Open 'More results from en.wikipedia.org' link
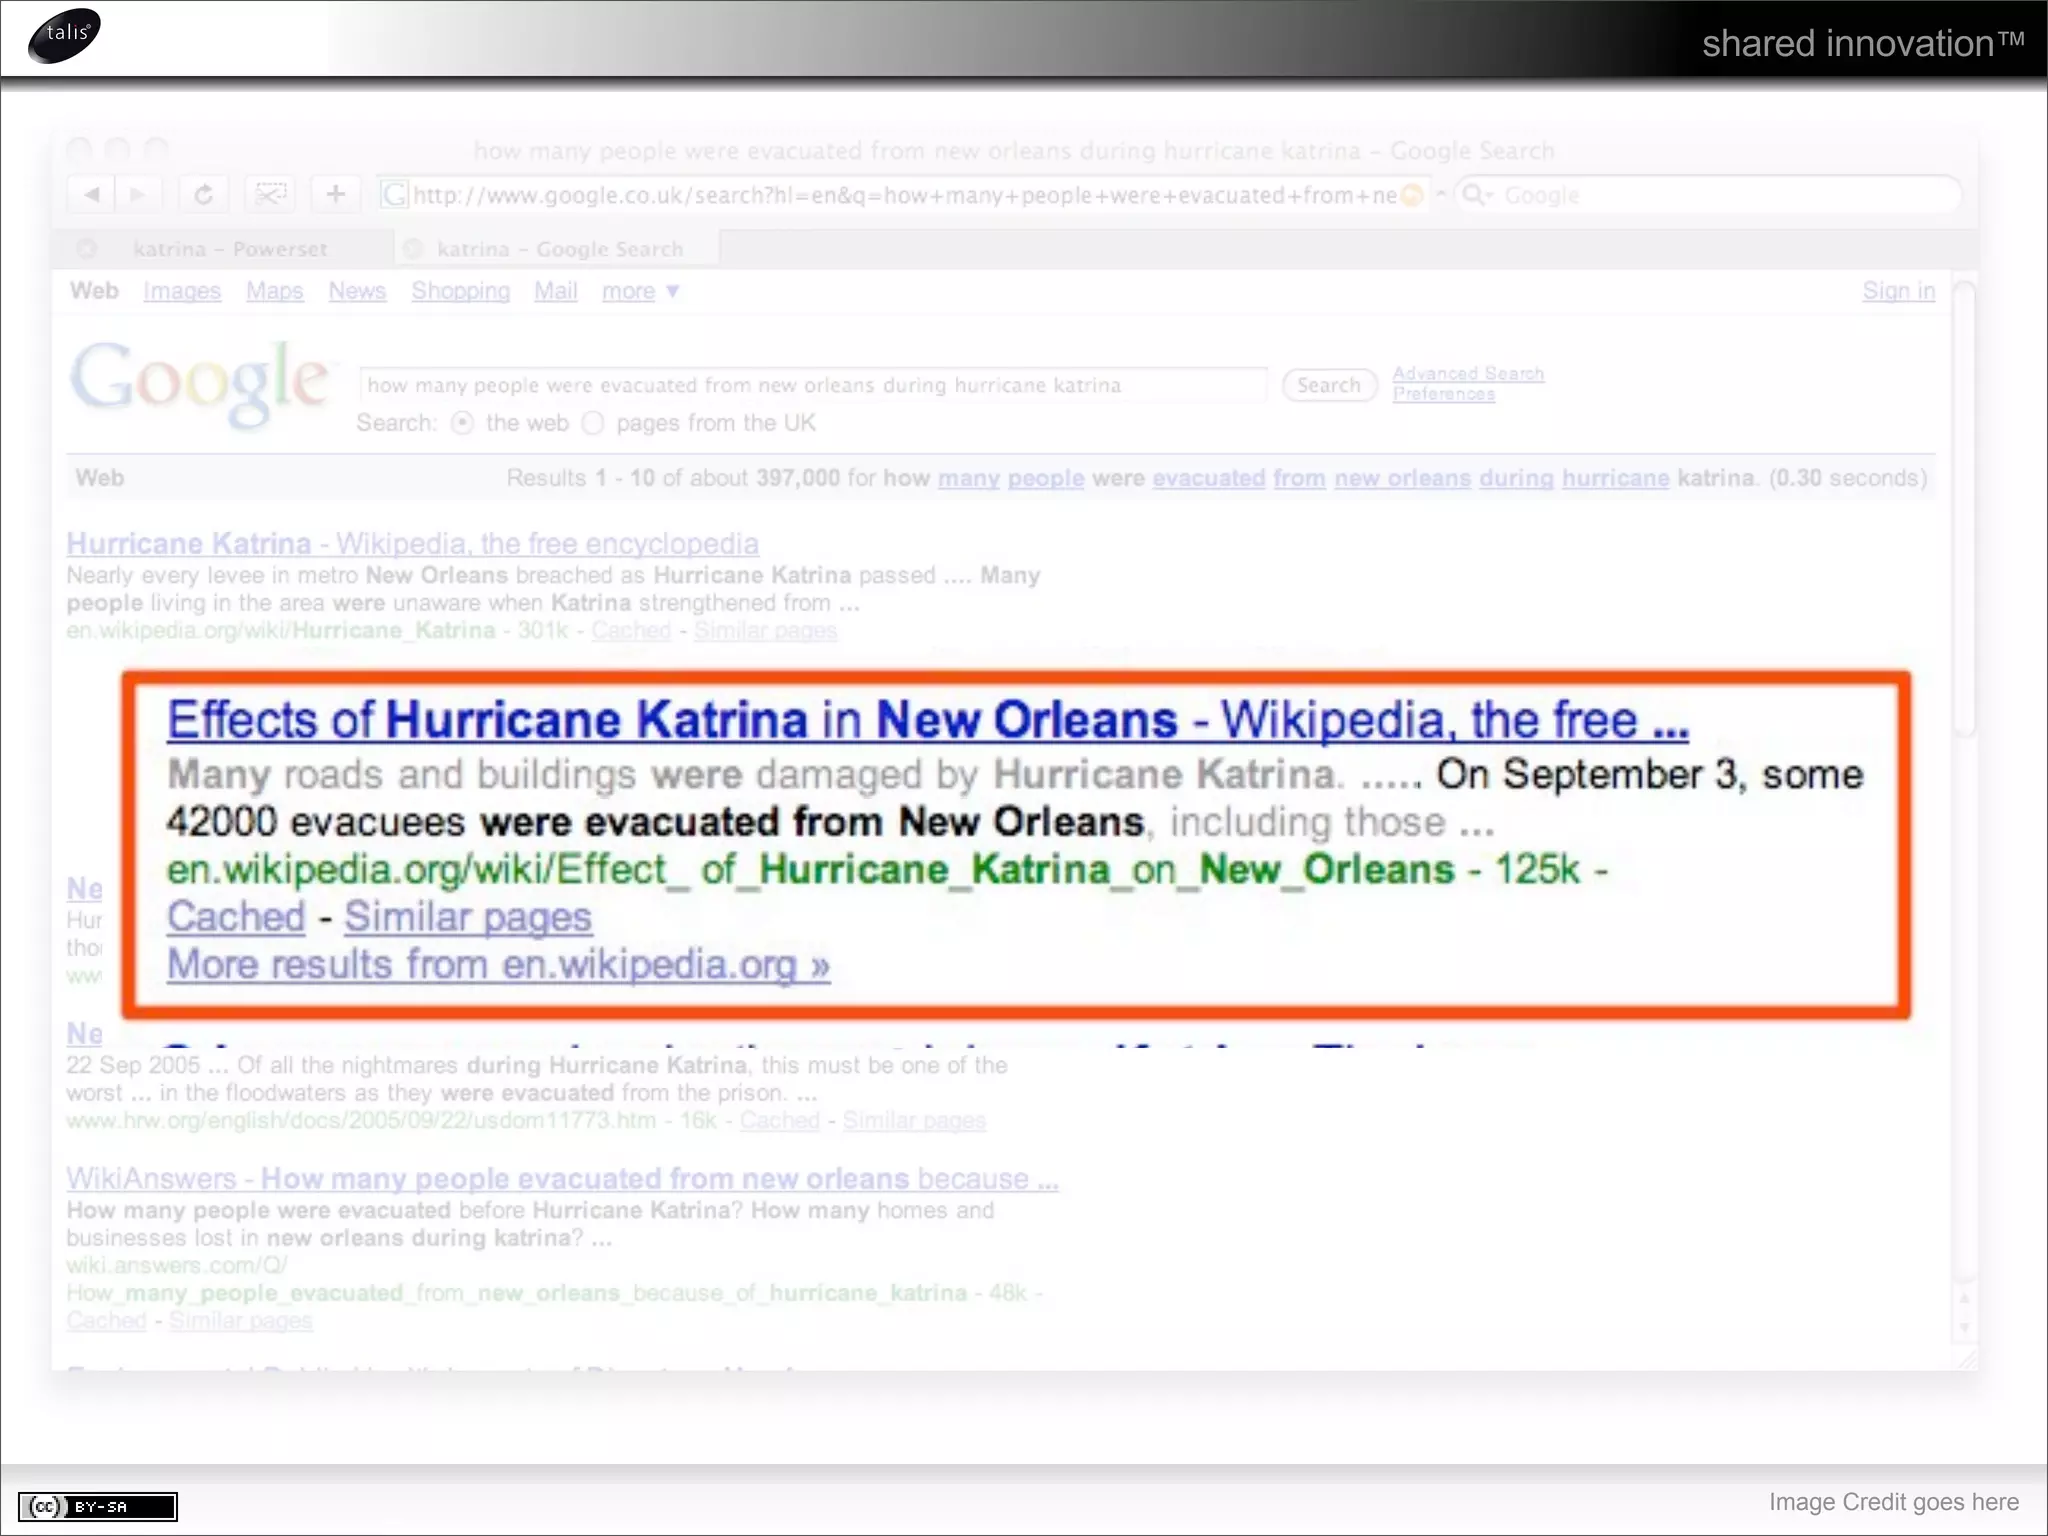 pyautogui.click(x=498, y=965)
